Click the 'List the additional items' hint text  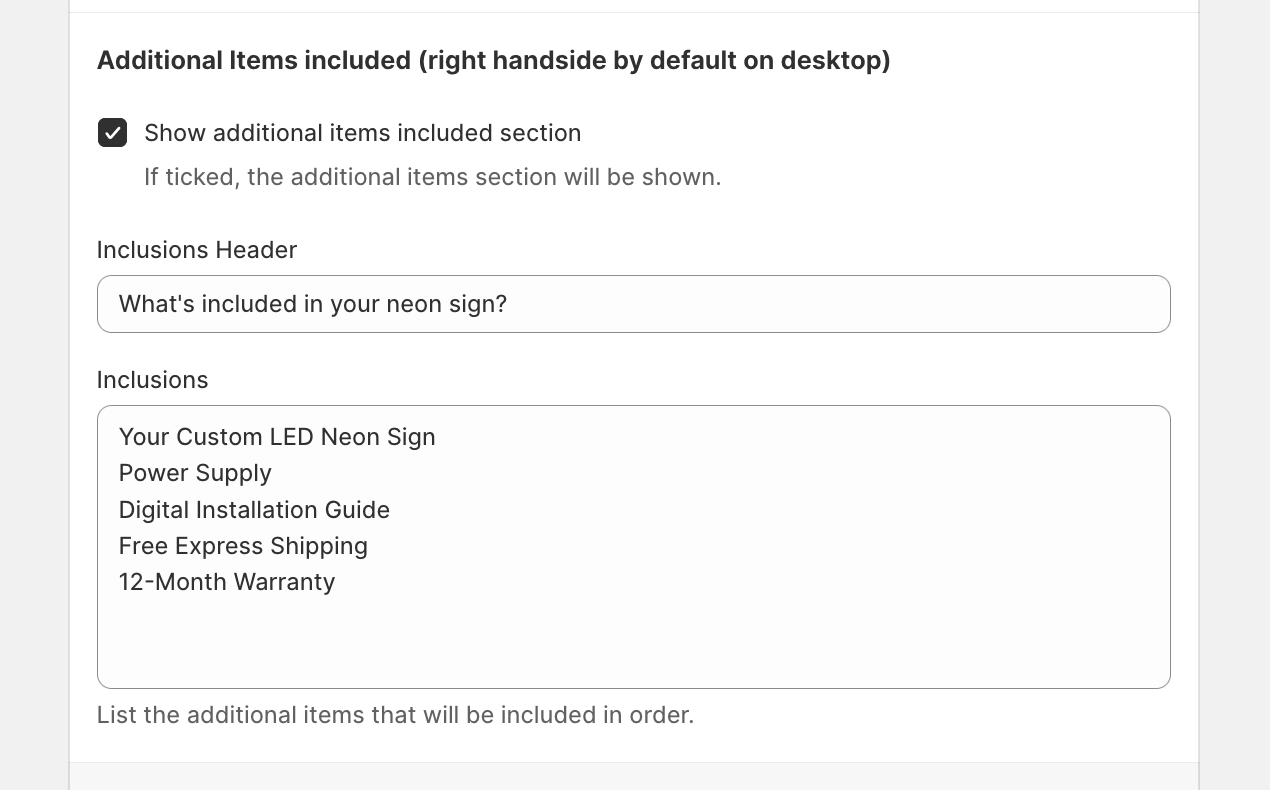click(x=395, y=715)
